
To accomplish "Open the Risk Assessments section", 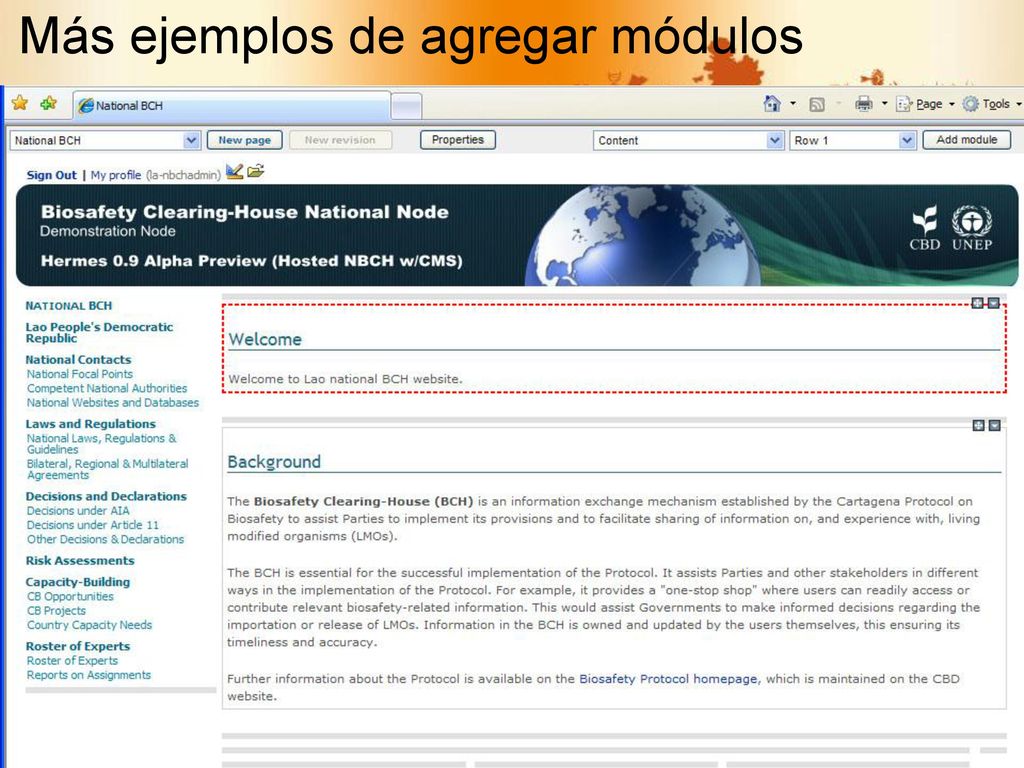I will pyautogui.click(x=80, y=560).
